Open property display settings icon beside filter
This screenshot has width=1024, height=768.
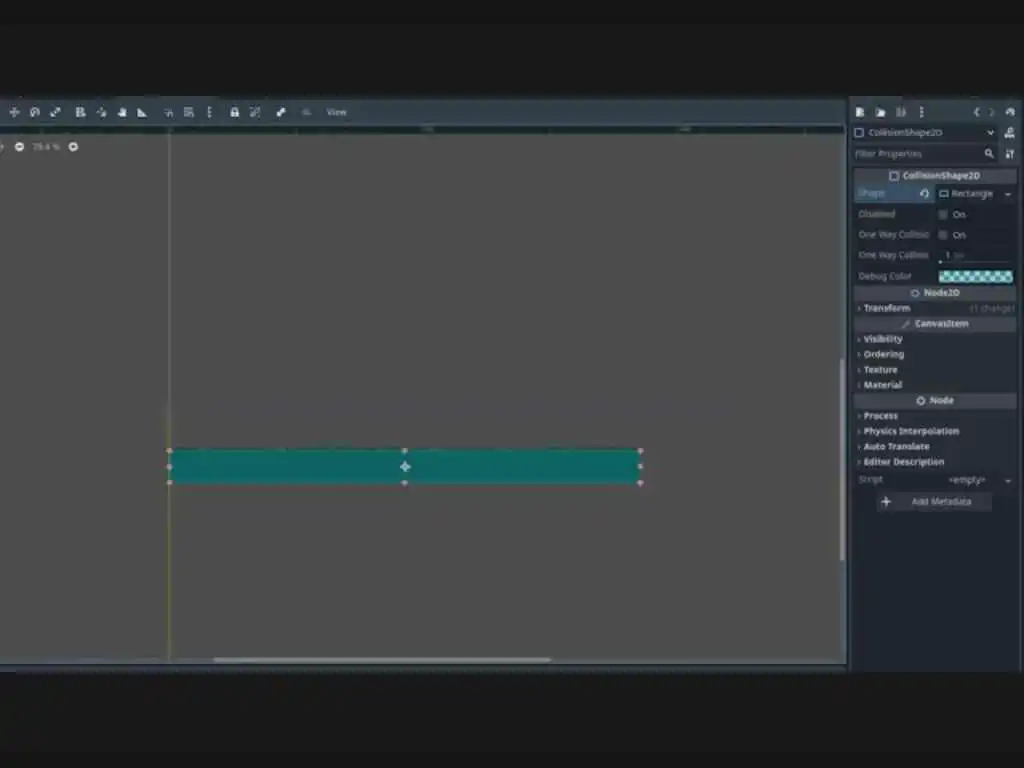1010,153
